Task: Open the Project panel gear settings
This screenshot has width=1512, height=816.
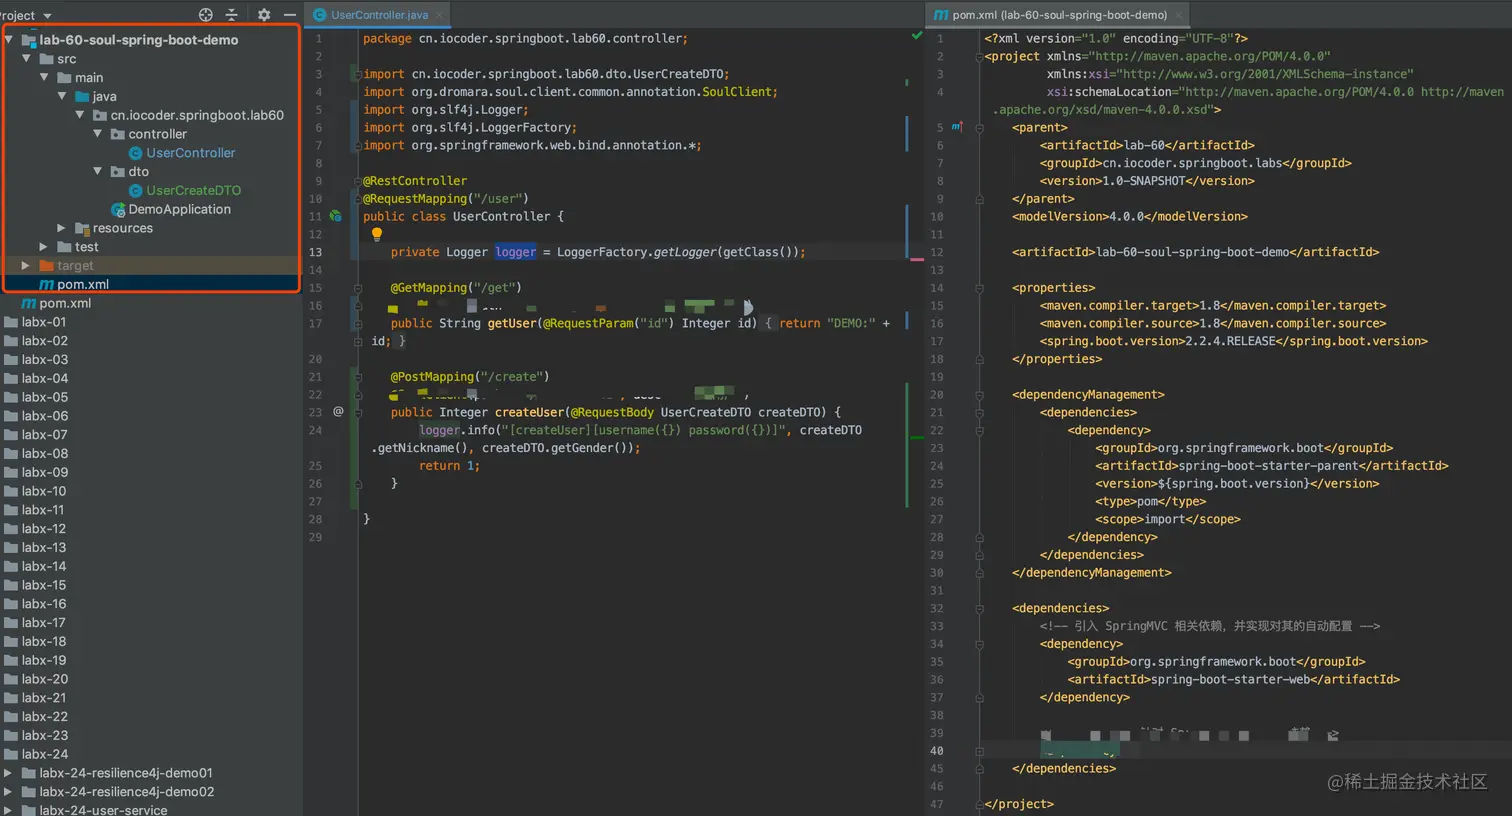Action: pos(264,15)
